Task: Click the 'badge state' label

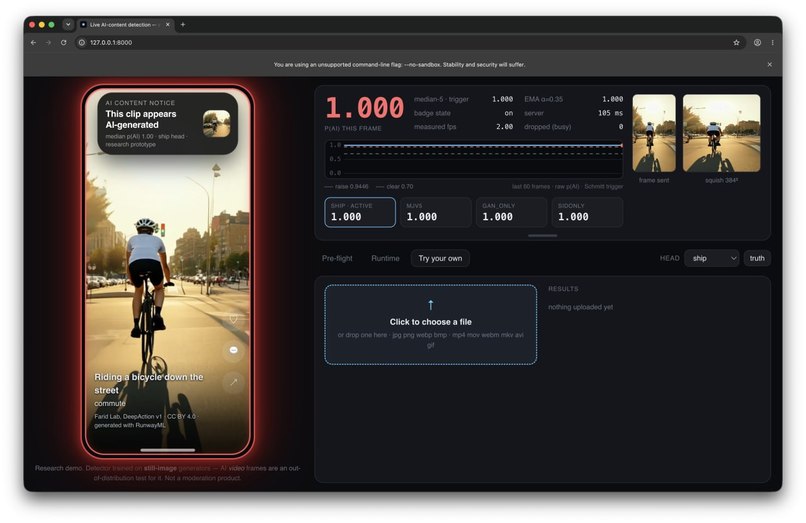Action: click(432, 113)
